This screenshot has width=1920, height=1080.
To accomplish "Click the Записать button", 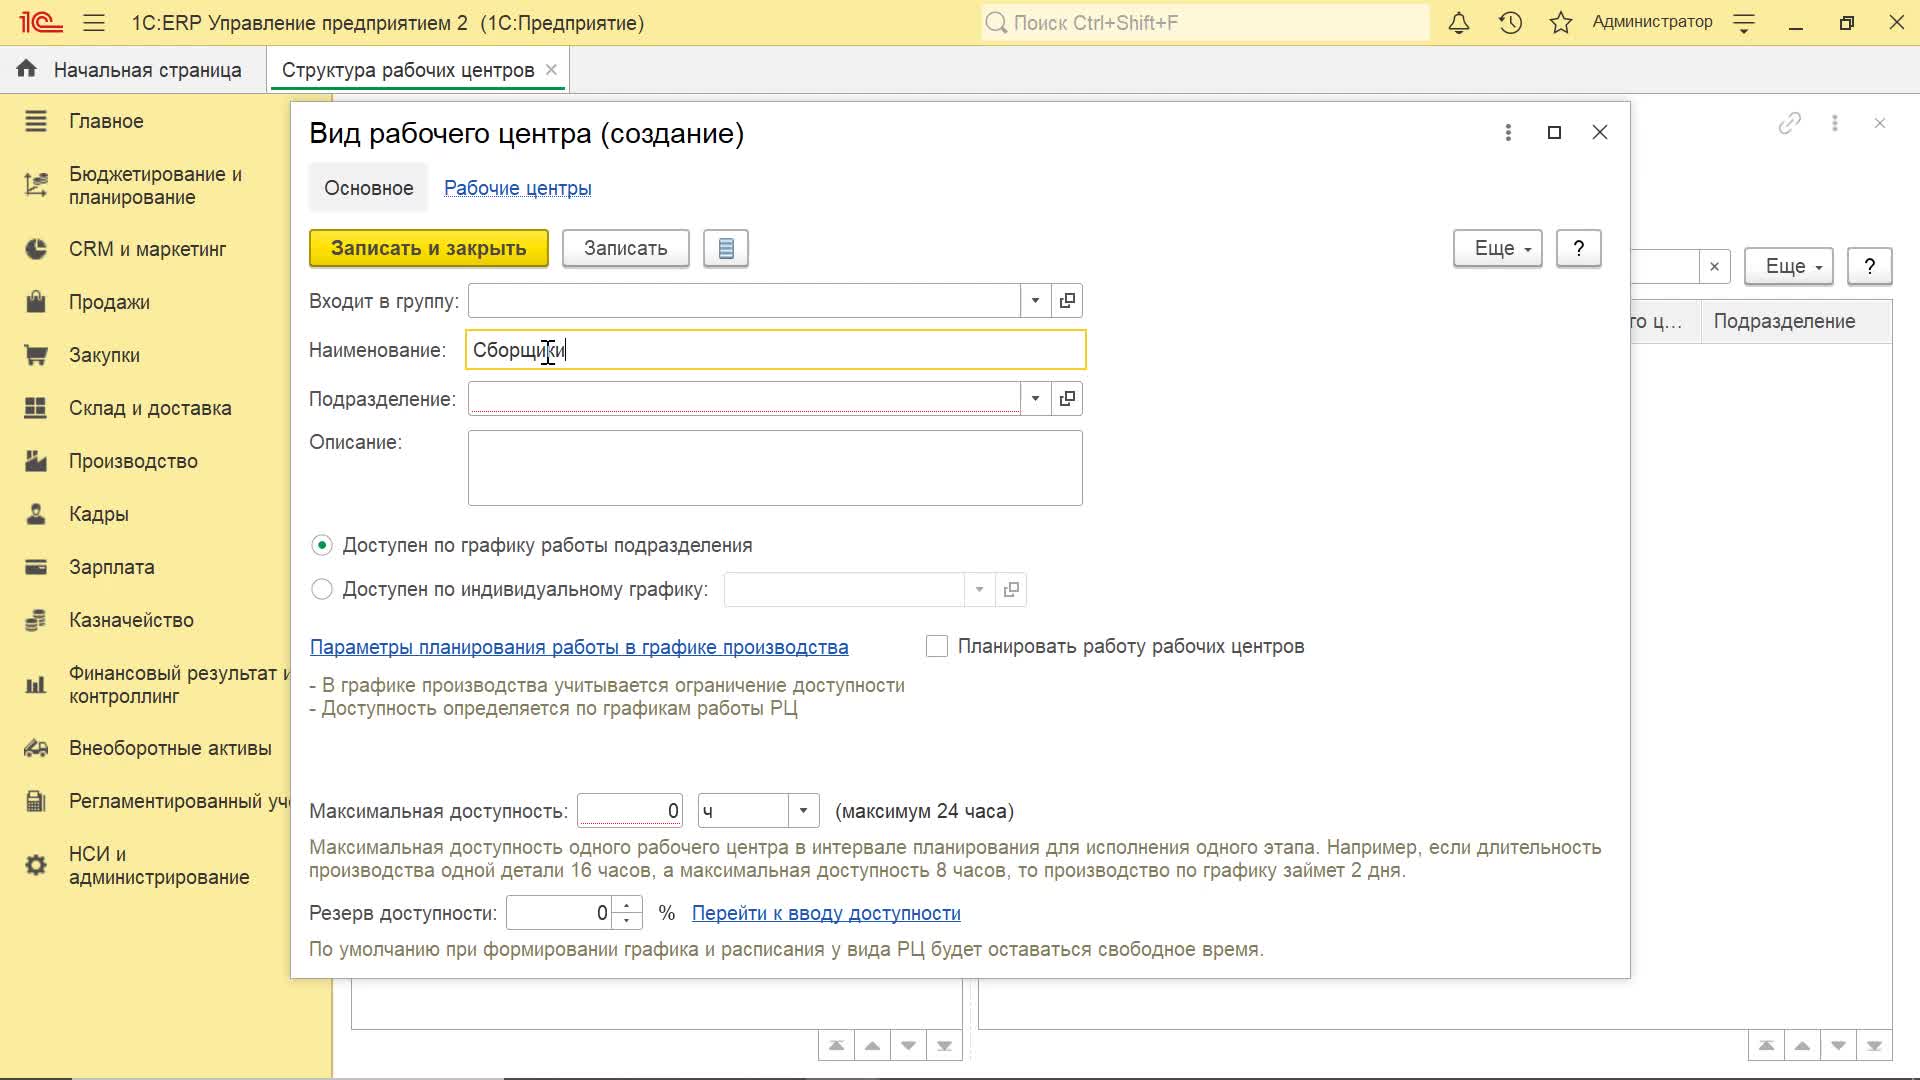I will point(626,248).
